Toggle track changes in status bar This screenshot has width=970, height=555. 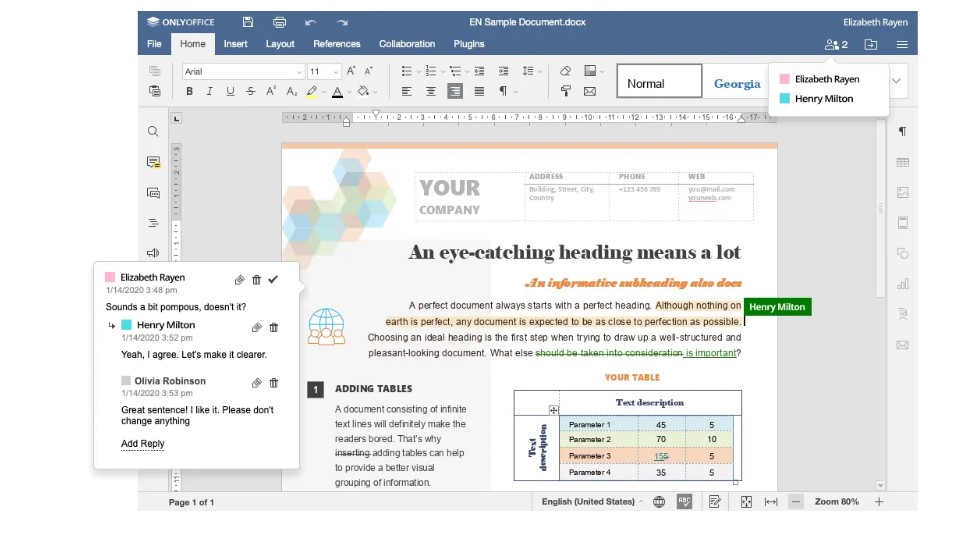[715, 502]
